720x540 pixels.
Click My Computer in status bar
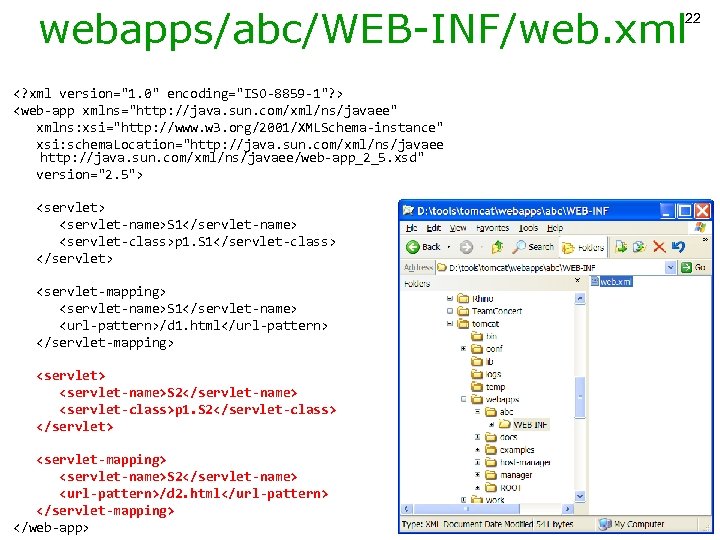[632, 524]
